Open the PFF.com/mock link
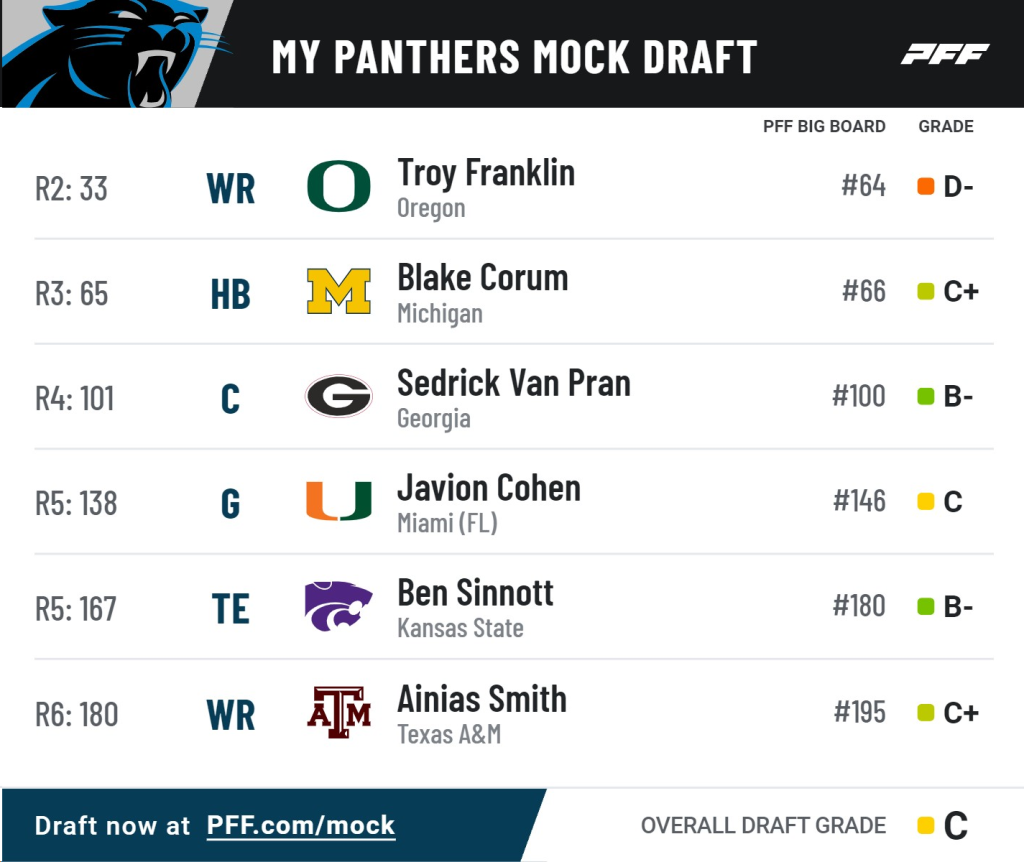1024x862 pixels. point(301,825)
